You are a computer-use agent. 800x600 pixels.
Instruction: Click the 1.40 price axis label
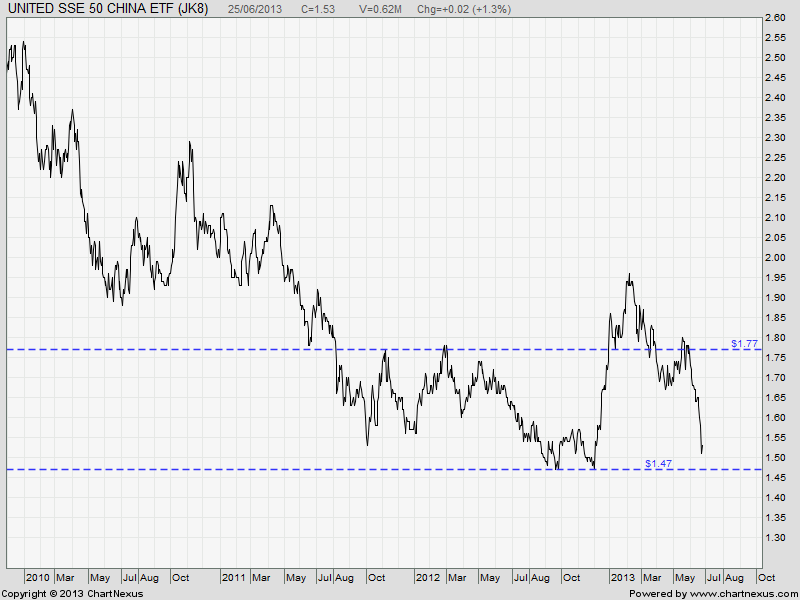point(775,497)
